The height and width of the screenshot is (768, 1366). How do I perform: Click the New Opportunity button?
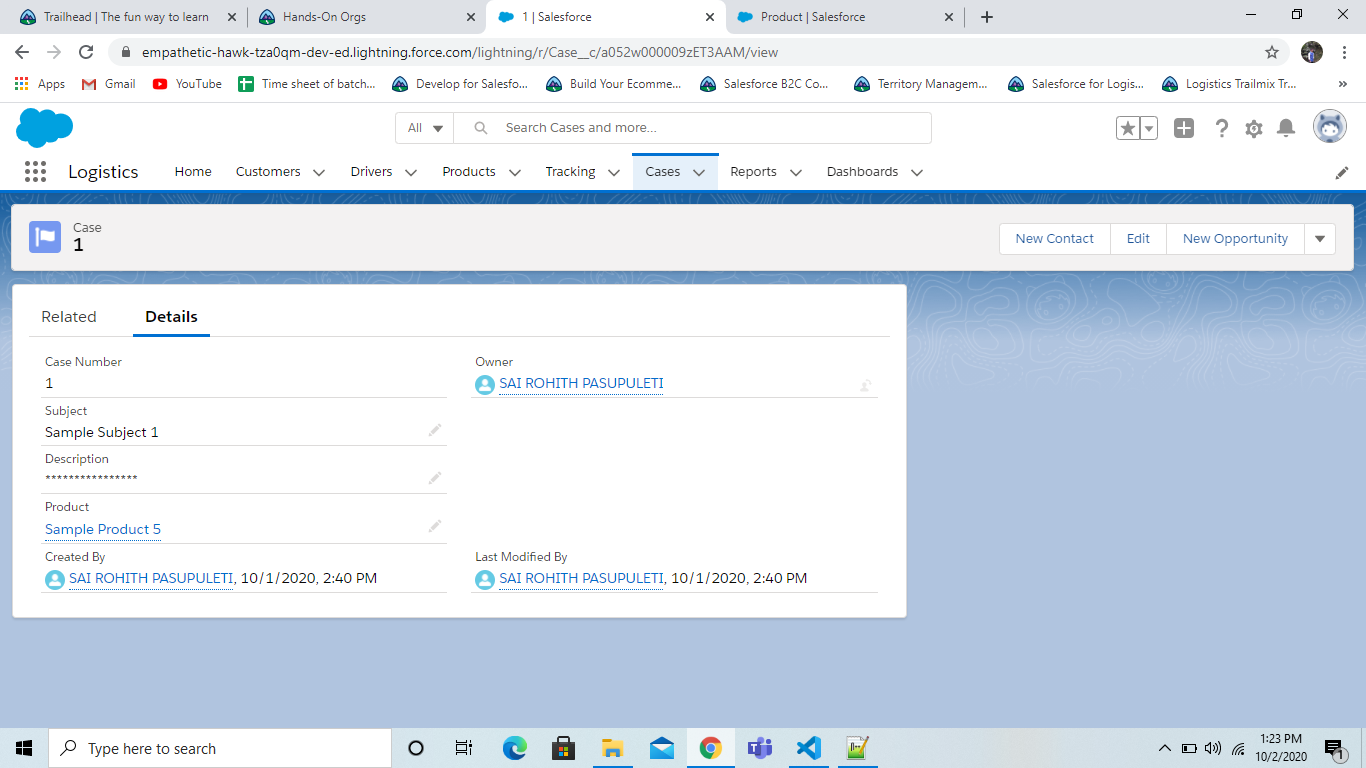(x=1235, y=238)
